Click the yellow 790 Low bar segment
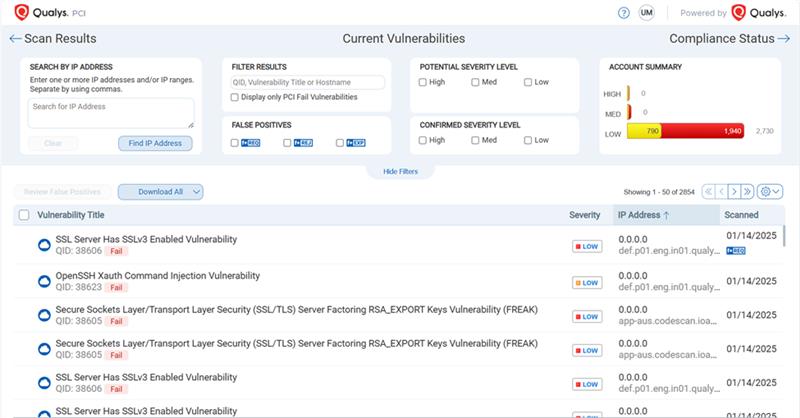800x418 pixels. pos(644,131)
